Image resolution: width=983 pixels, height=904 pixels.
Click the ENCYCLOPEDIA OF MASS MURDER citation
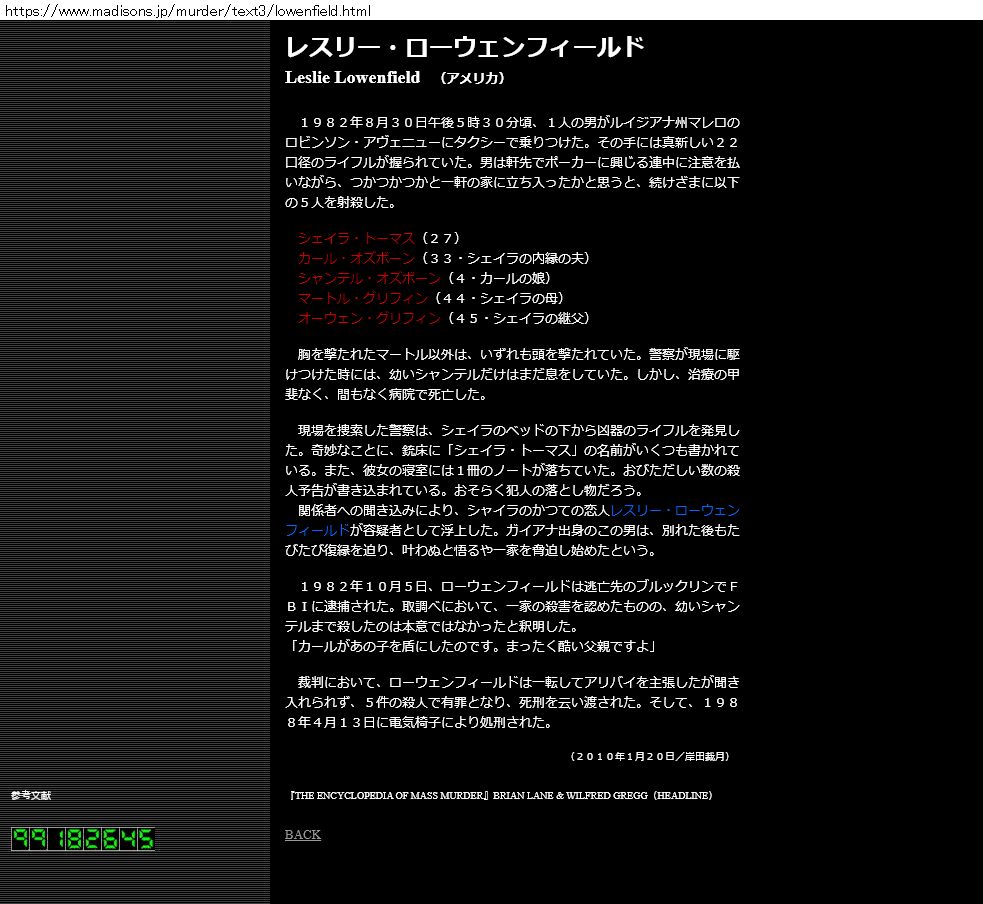500,796
